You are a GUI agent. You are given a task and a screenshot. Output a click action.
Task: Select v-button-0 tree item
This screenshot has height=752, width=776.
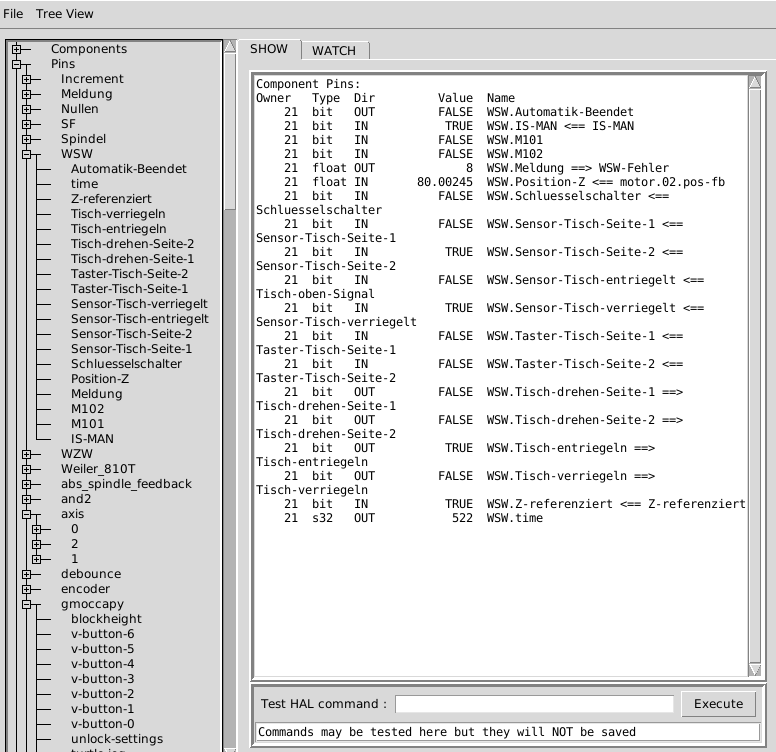click(102, 724)
